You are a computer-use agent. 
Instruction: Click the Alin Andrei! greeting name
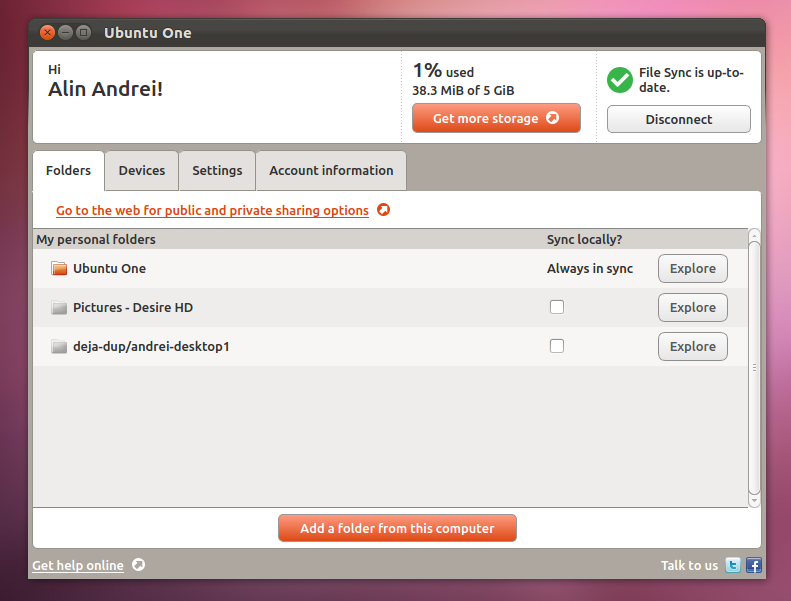pyautogui.click(x=105, y=89)
